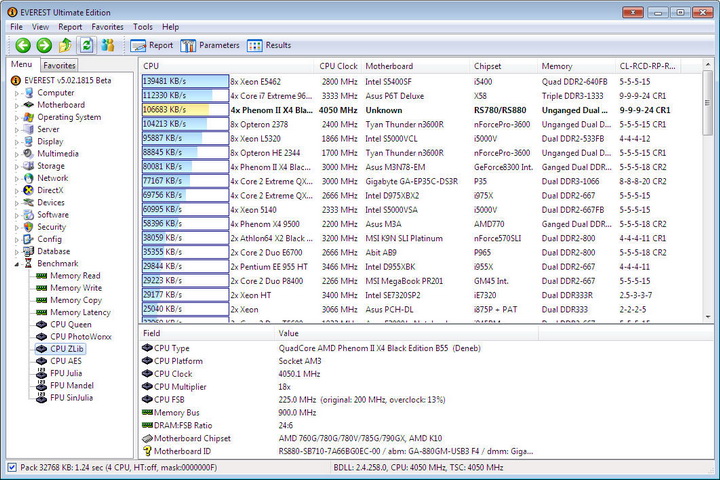Select Operating System icon in tree
The width and height of the screenshot is (720, 480).
29,117
